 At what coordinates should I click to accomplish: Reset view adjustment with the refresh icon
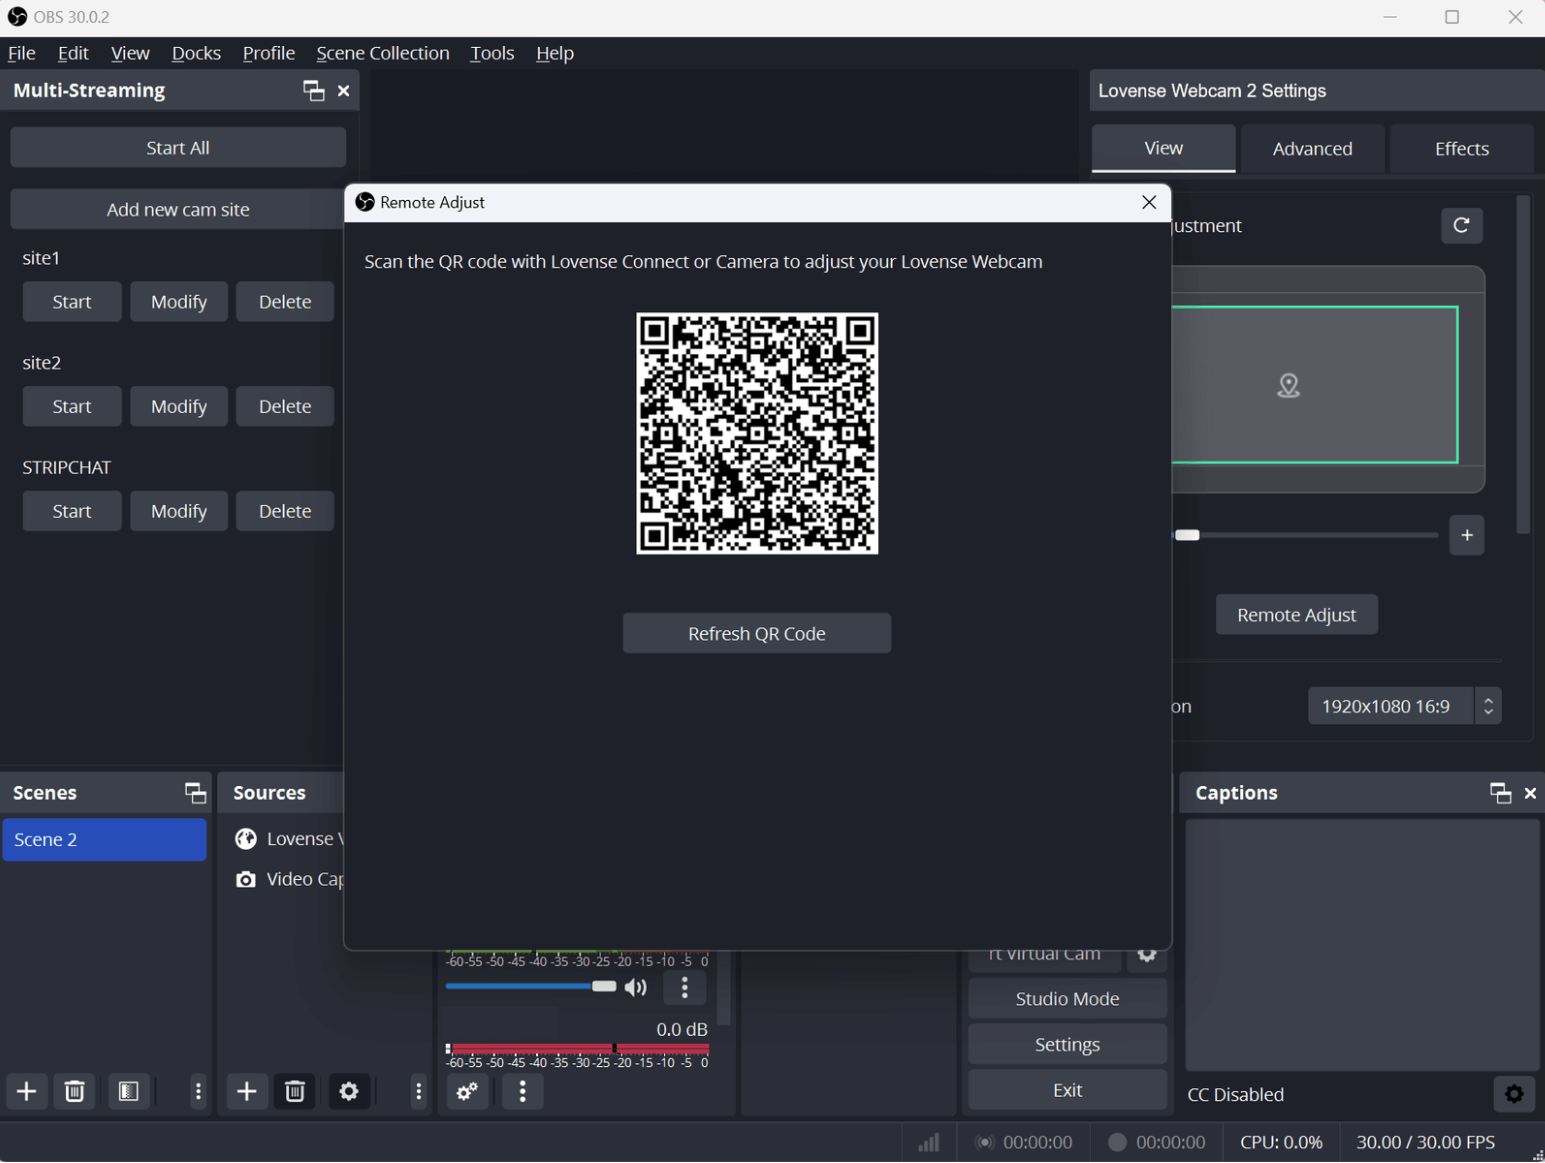click(x=1461, y=226)
